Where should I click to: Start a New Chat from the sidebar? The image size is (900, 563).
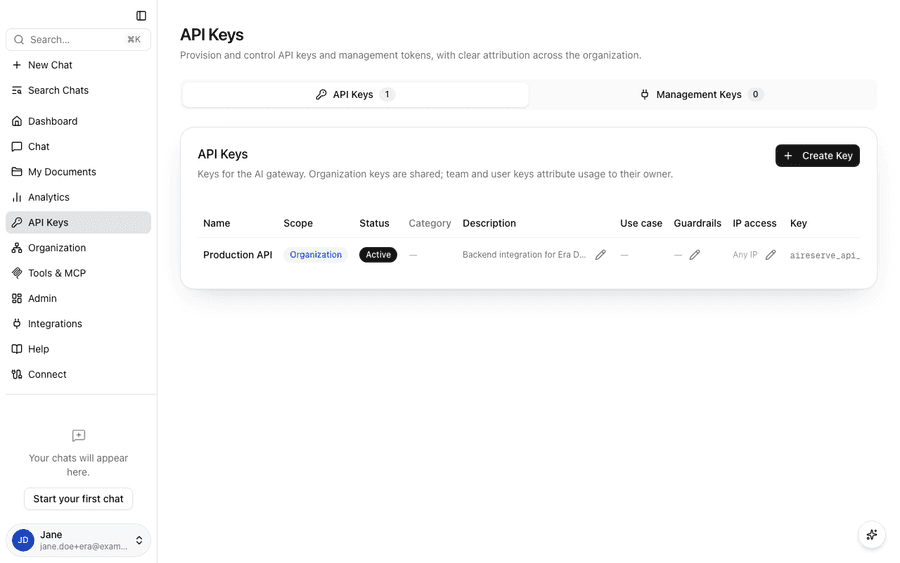[x=78, y=65]
